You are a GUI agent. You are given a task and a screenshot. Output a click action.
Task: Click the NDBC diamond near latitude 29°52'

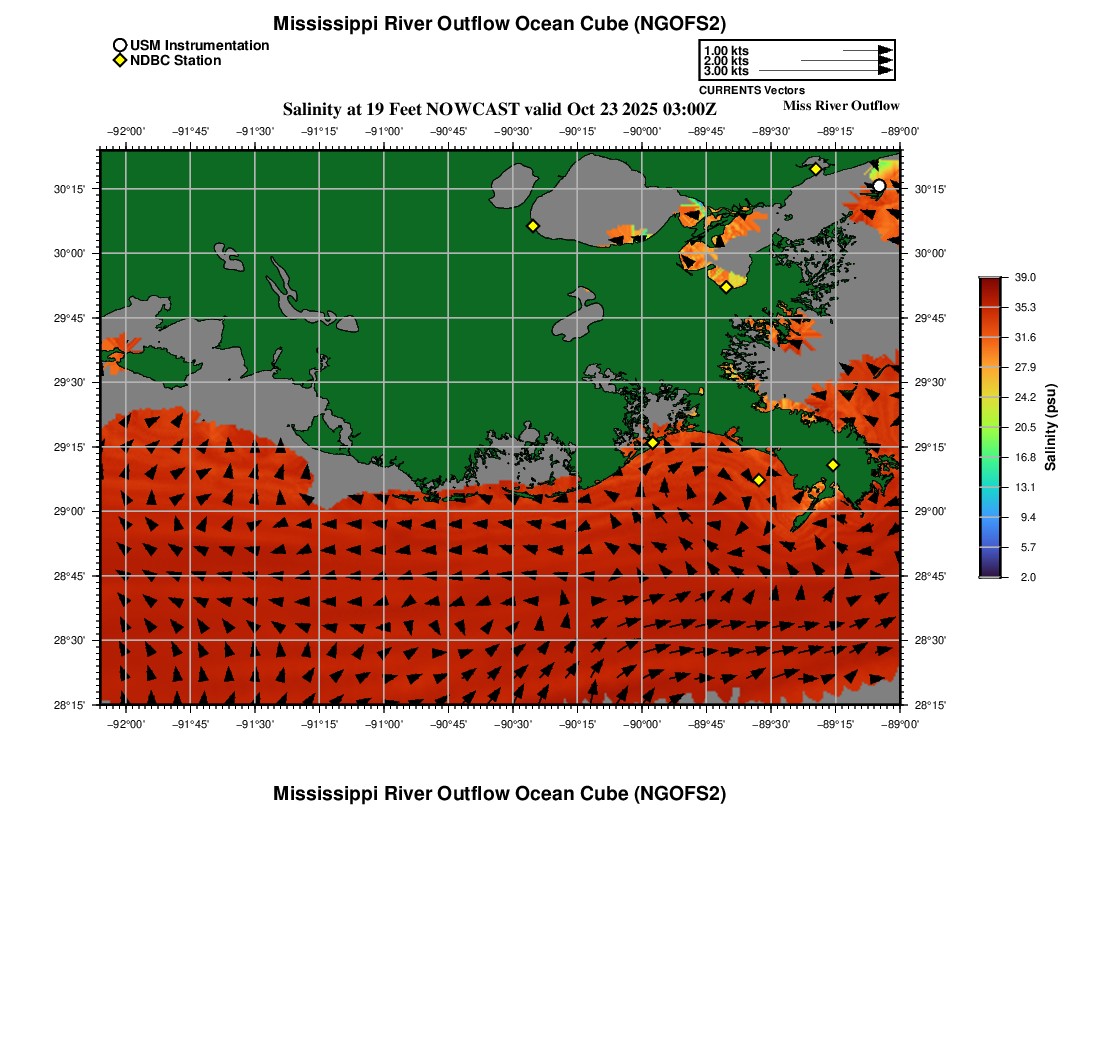tap(726, 287)
